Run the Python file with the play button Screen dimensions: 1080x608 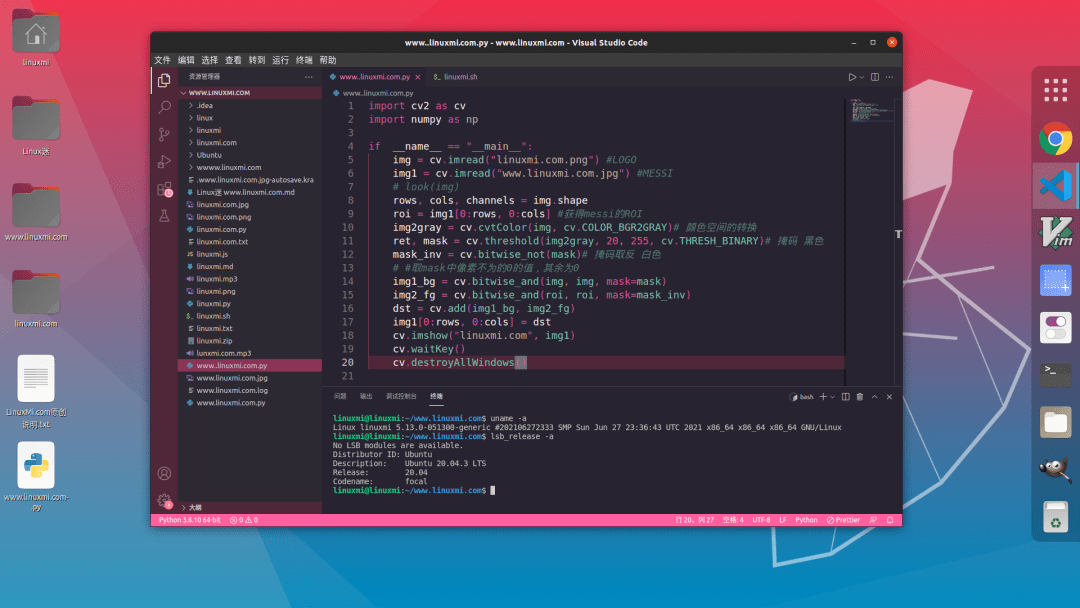pos(851,76)
